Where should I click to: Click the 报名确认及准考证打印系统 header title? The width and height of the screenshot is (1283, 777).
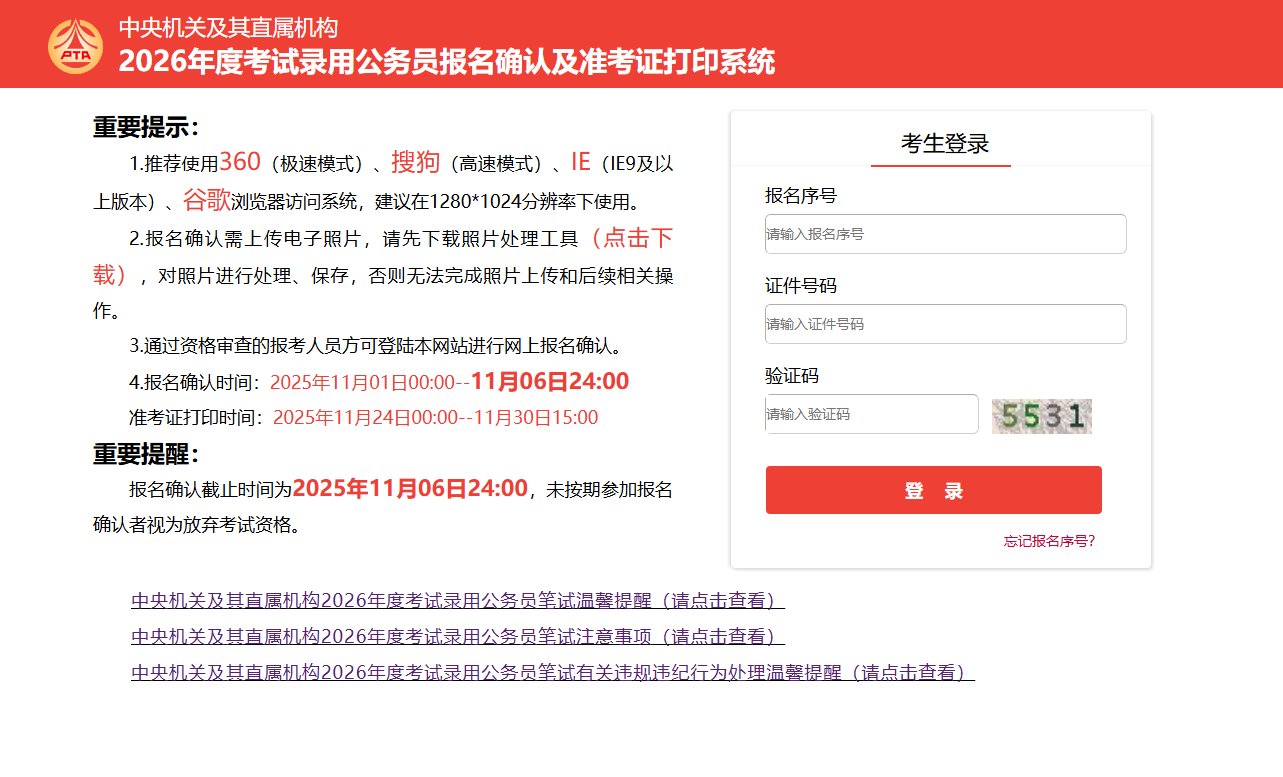click(x=447, y=61)
